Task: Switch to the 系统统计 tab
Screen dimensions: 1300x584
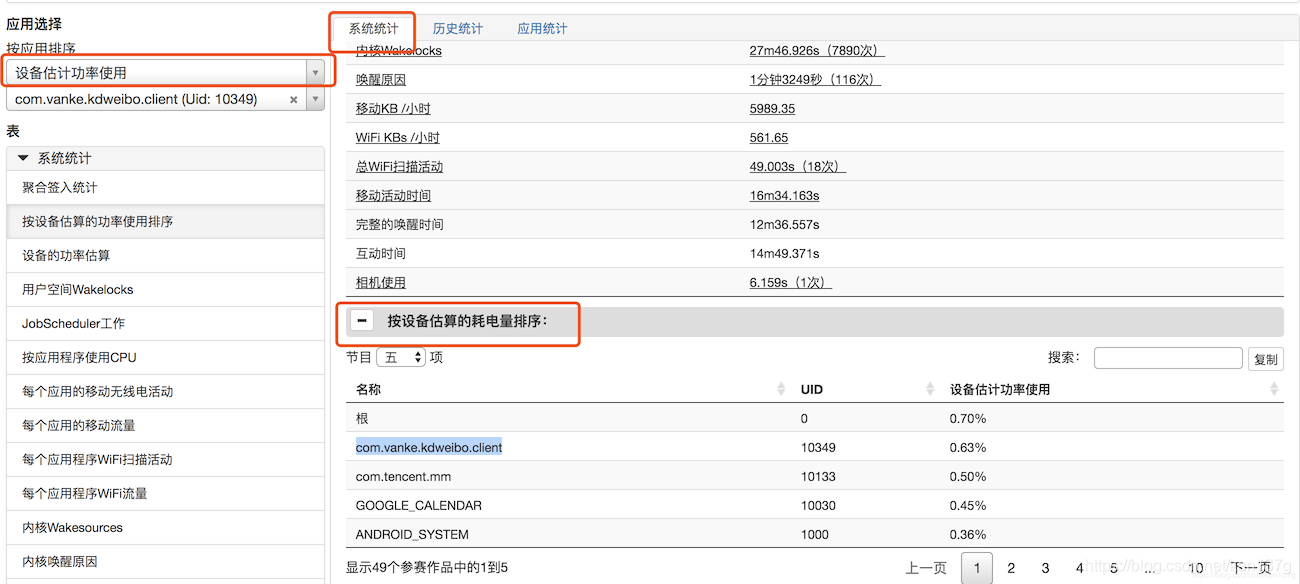Action: (x=373, y=29)
